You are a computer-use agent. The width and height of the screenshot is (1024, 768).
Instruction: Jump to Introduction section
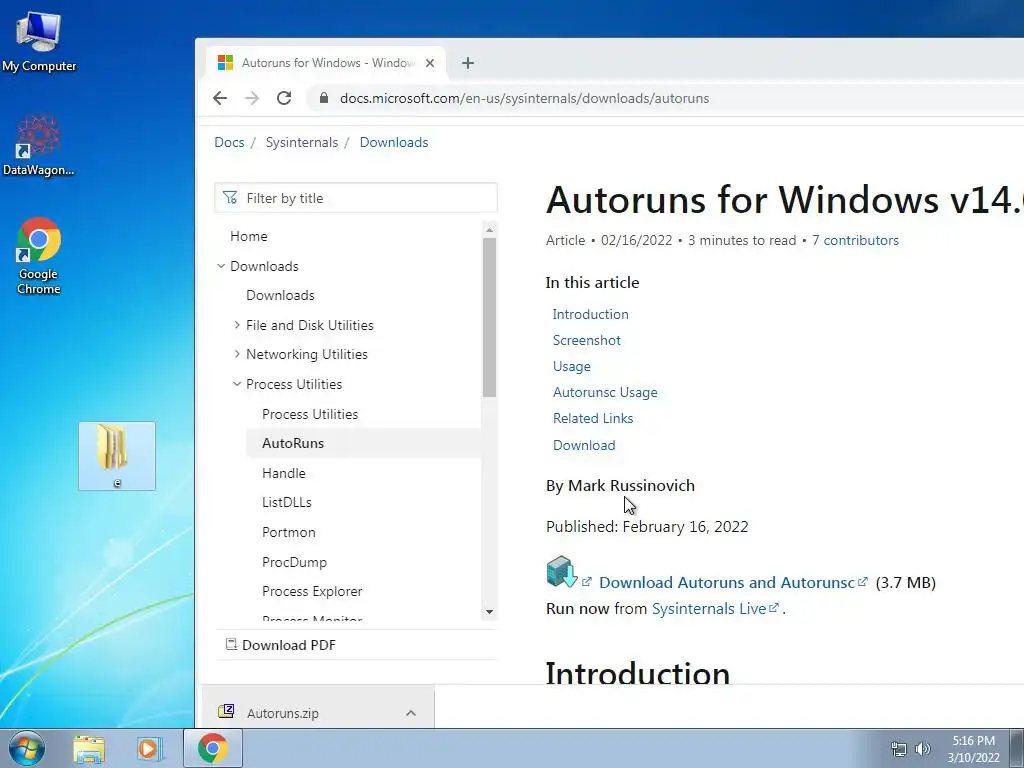point(590,314)
